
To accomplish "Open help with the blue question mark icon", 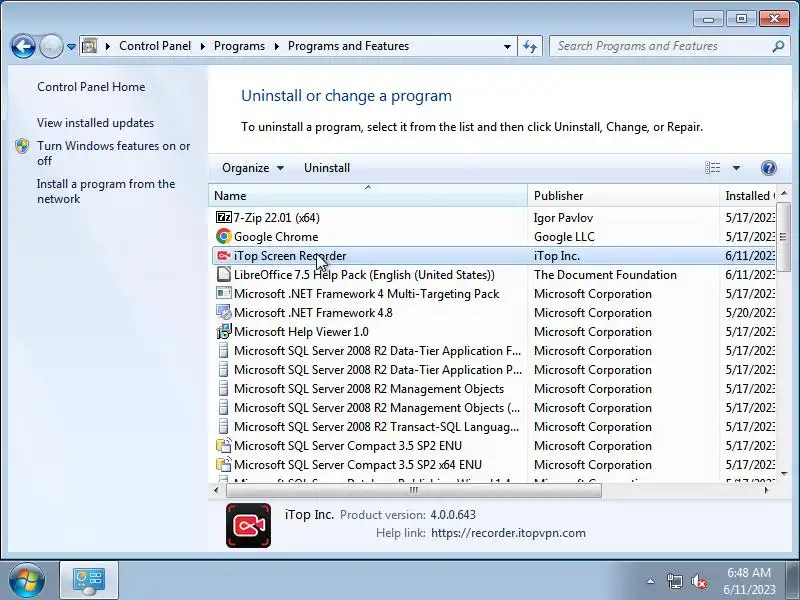I will (x=768, y=168).
